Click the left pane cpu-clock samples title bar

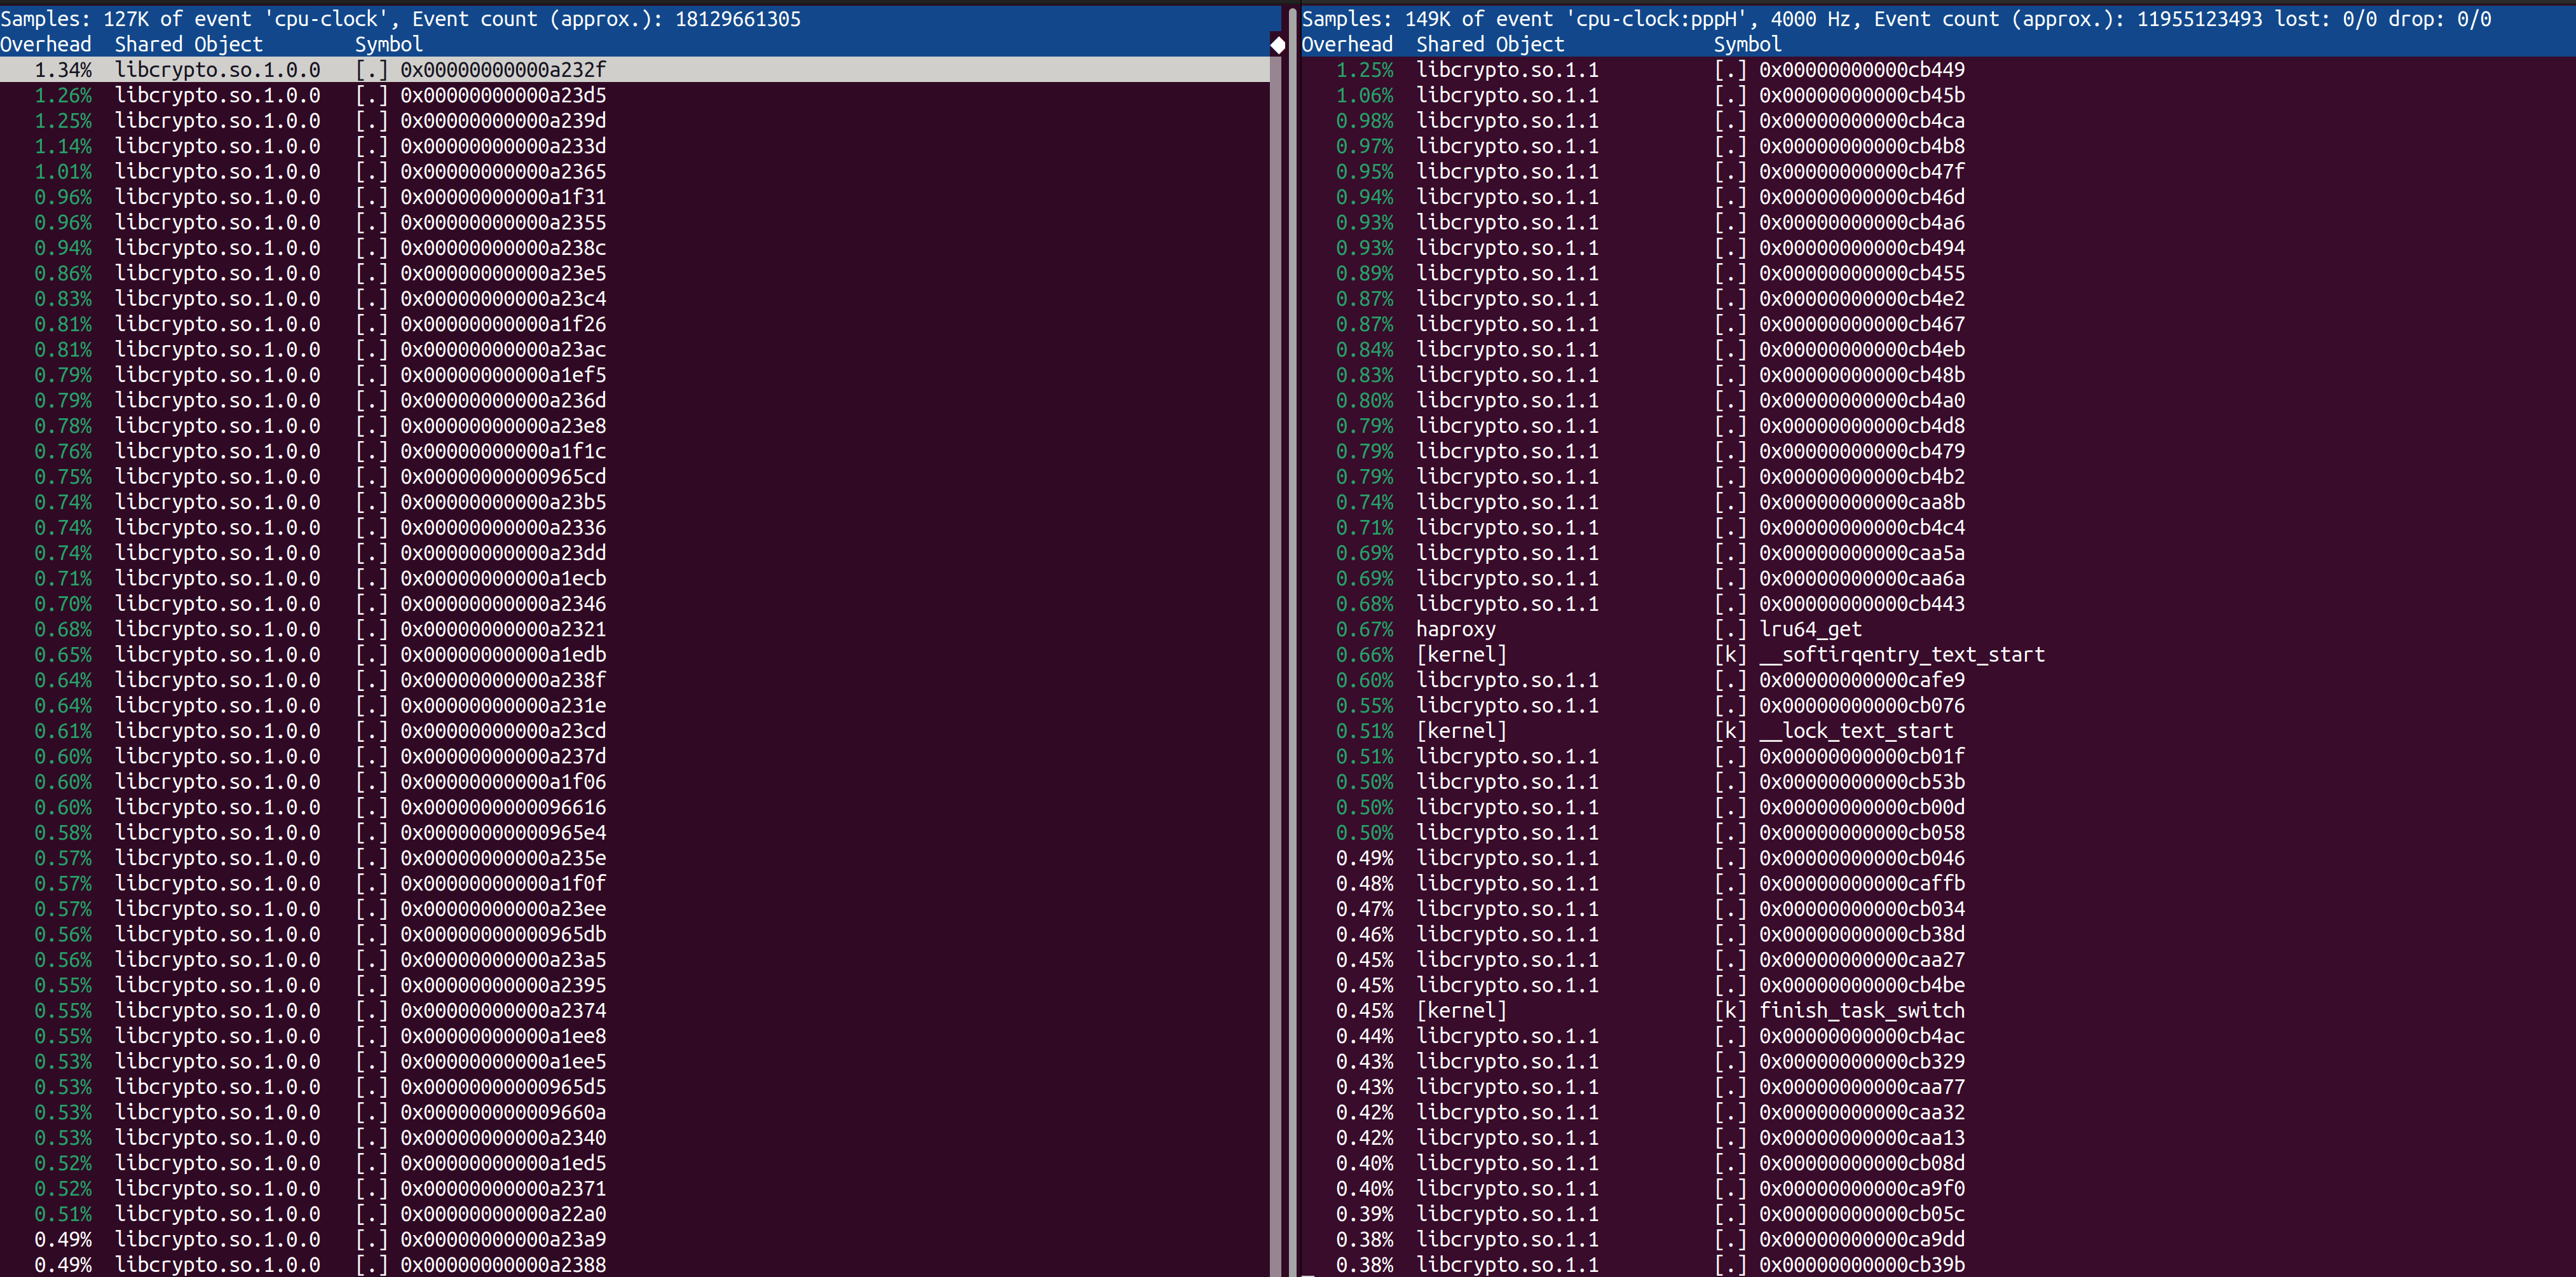400,18
